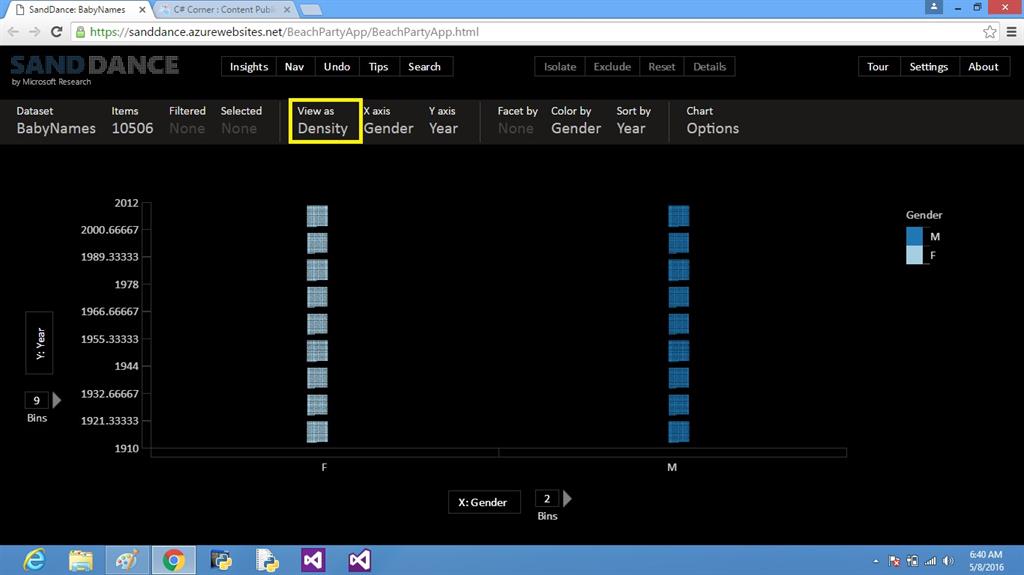
Task: Open File Explorer from the taskbar
Action: click(x=81, y=561)
